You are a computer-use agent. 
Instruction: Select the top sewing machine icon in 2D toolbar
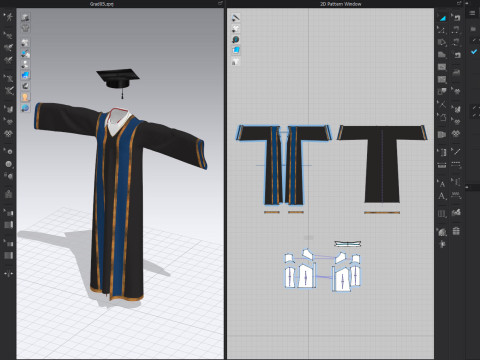[x=456, y=18]
